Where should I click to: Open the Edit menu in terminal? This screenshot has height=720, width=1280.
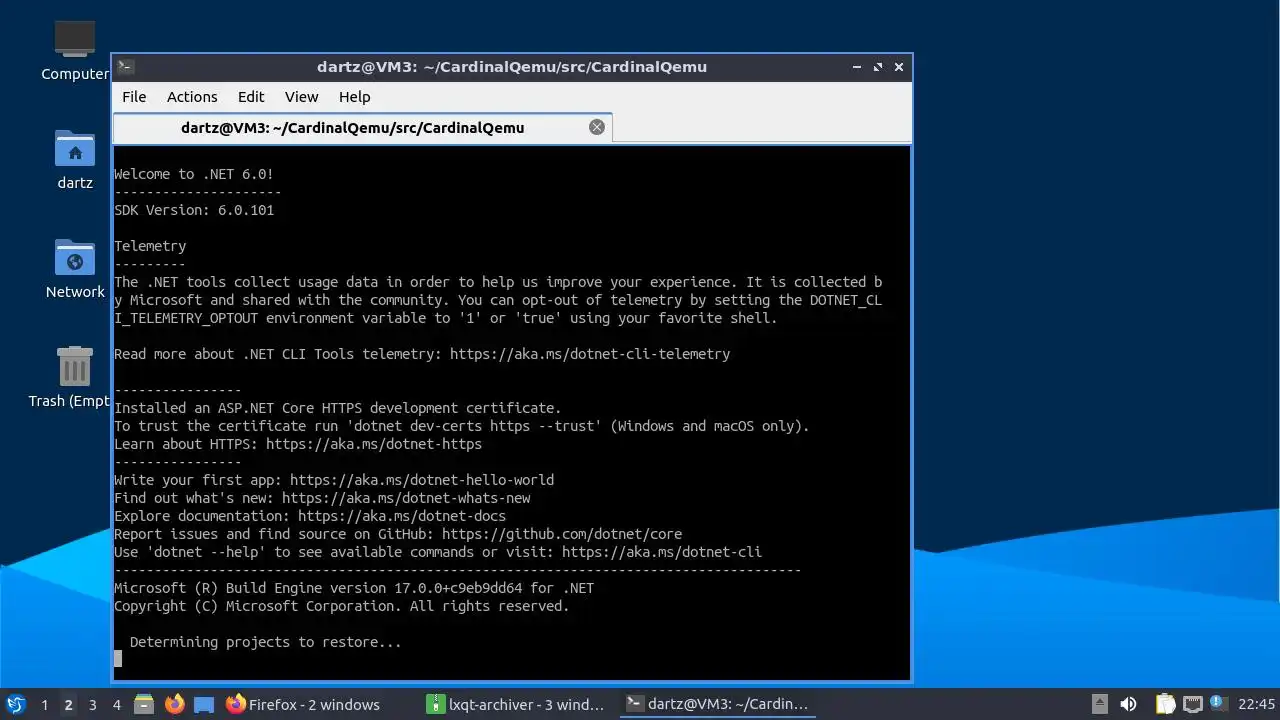251,97
